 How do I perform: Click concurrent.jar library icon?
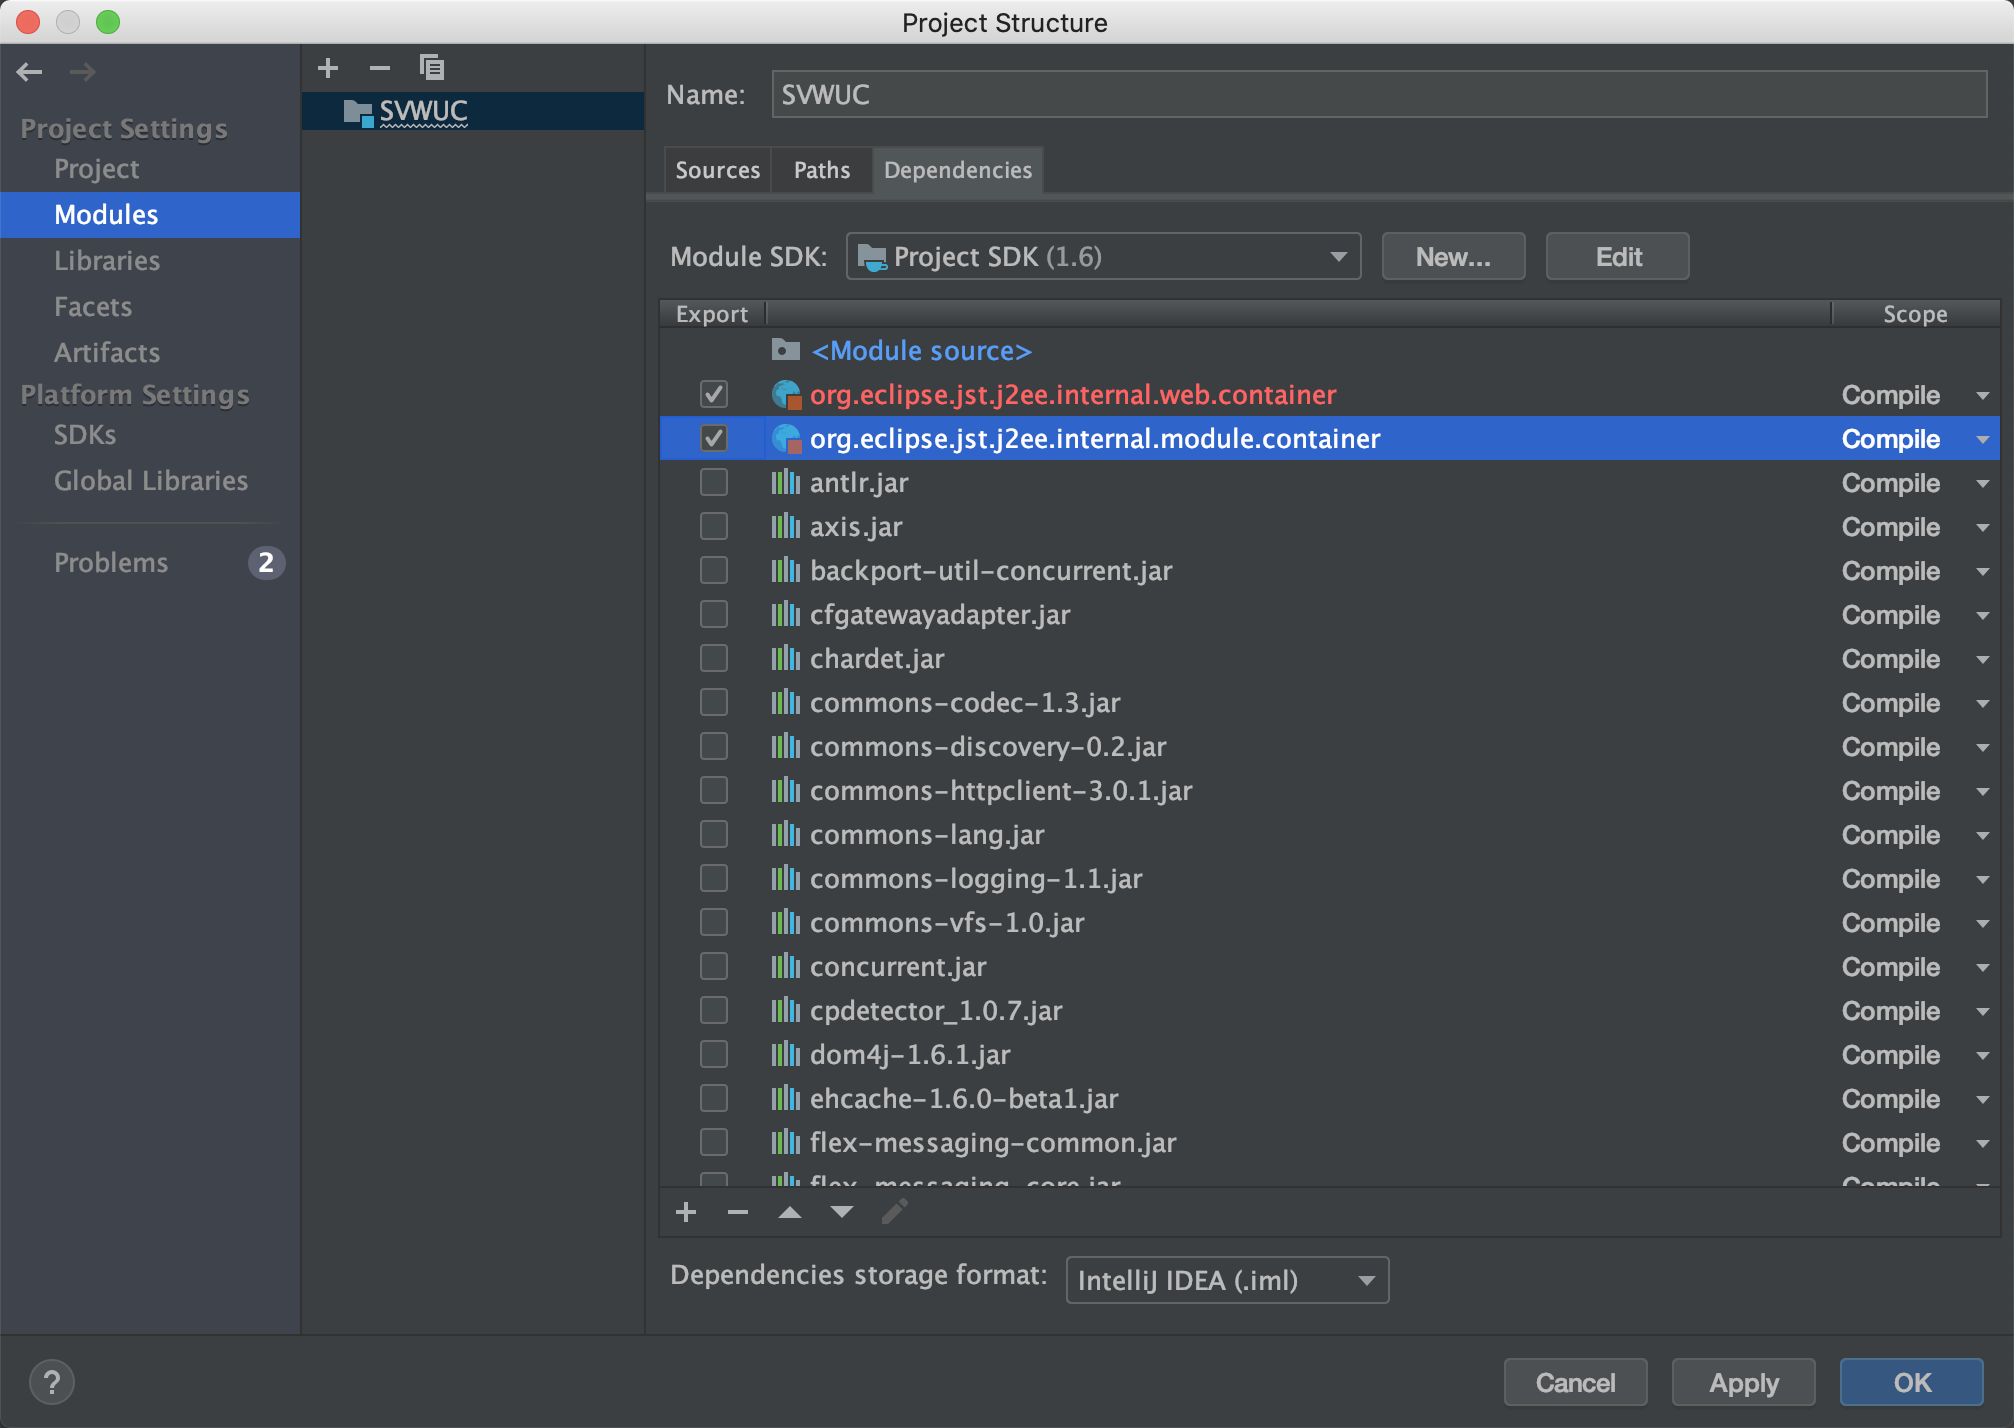pos(786,967)
